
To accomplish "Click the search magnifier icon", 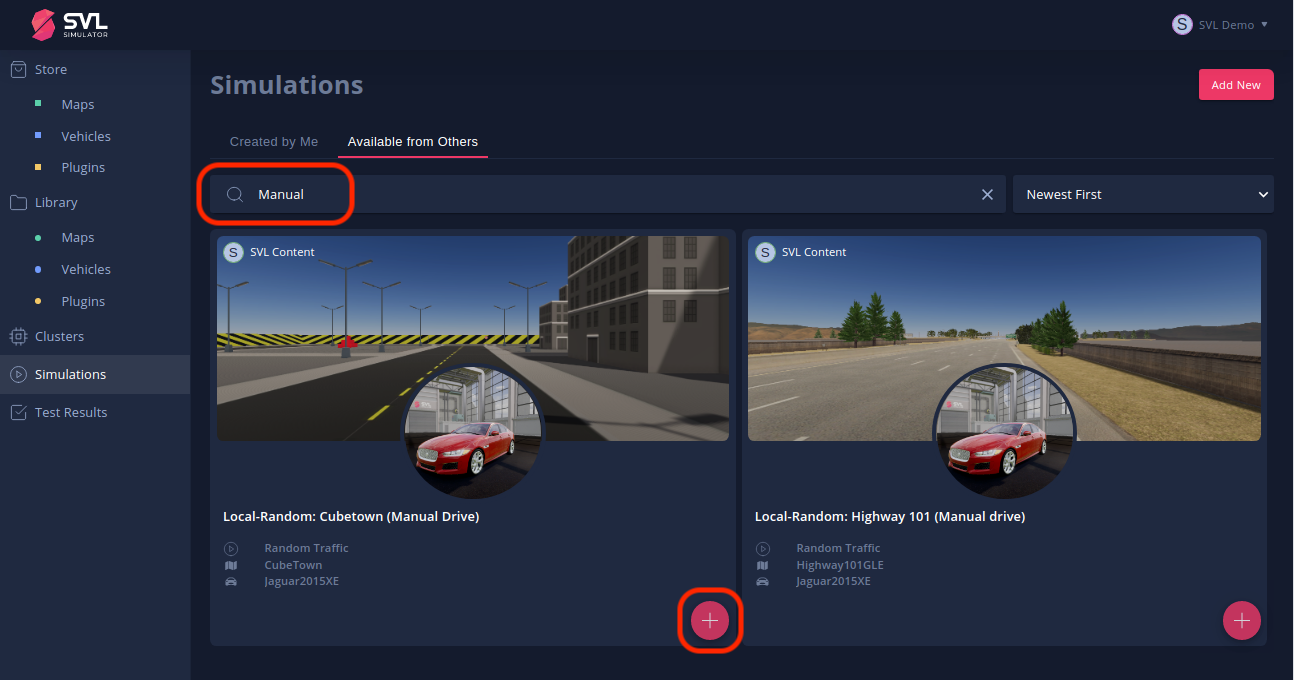I will point(235,194).
